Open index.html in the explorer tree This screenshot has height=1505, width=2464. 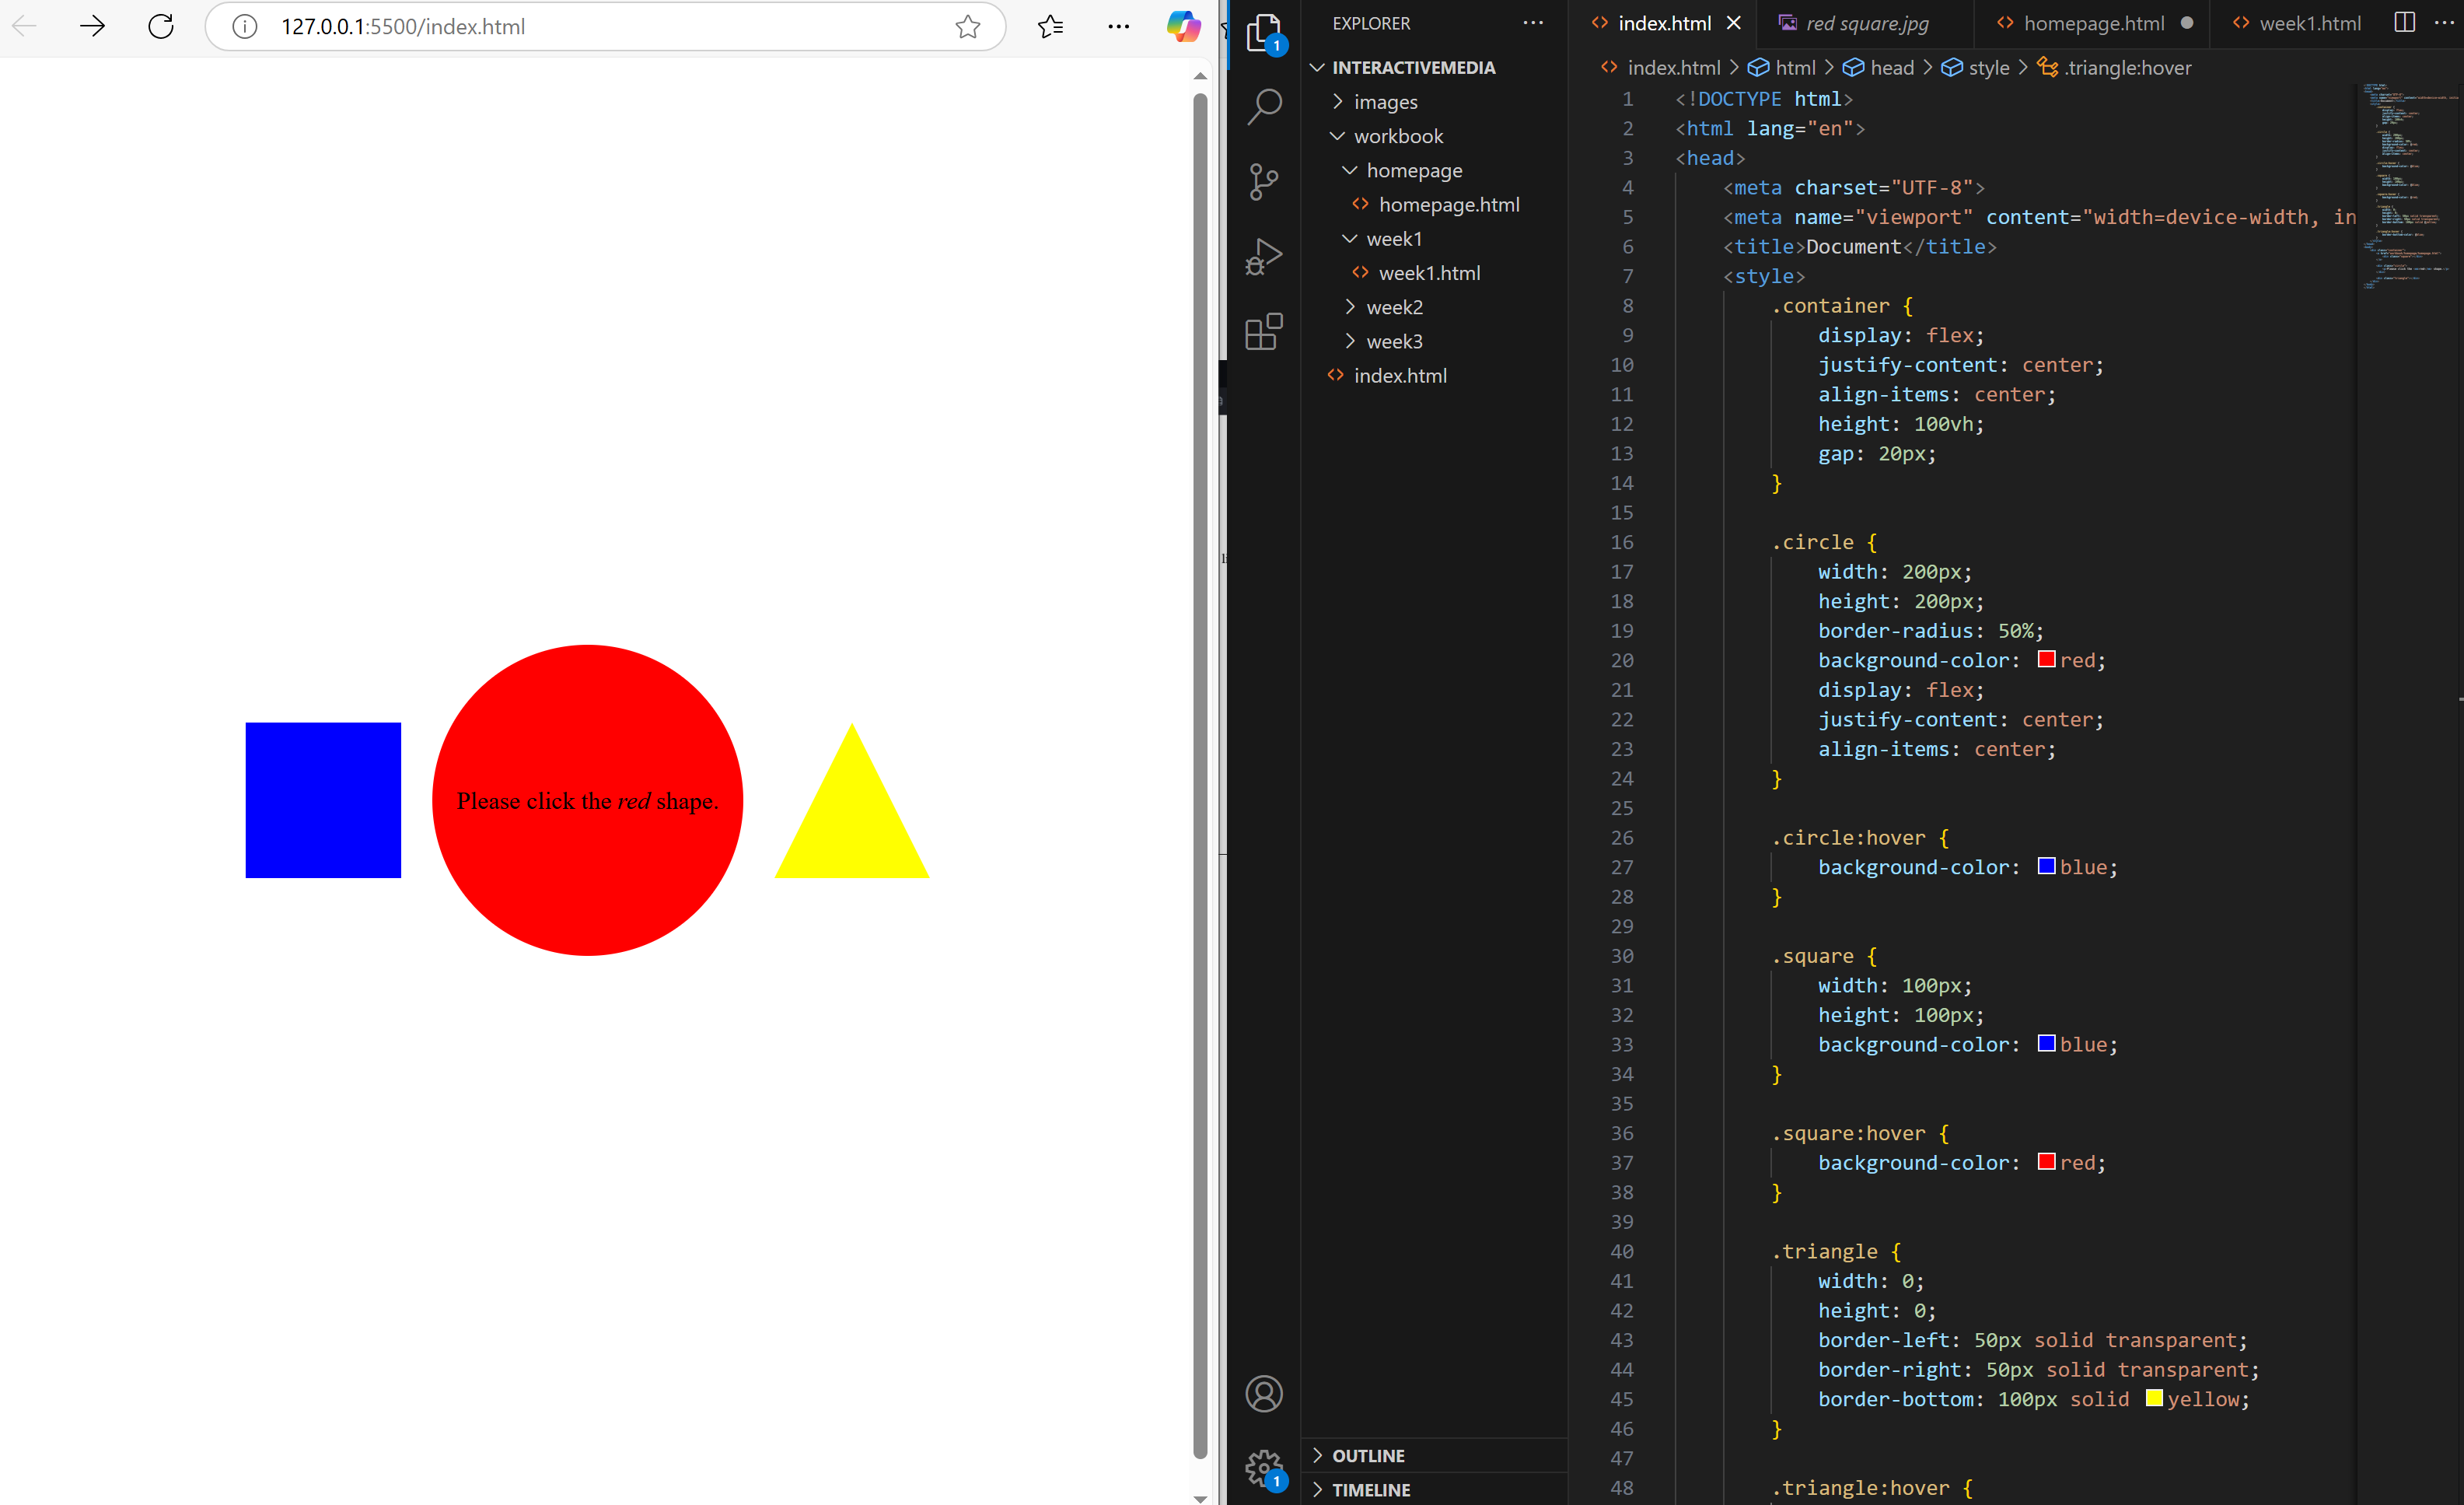point(1435,376)
